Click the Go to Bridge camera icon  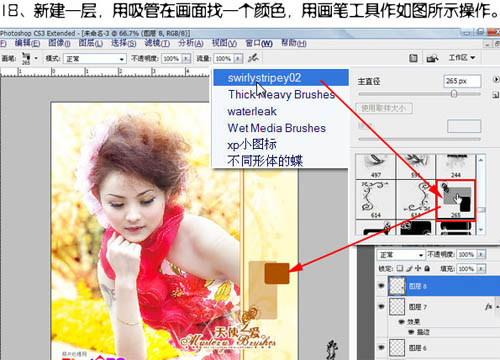432,58
